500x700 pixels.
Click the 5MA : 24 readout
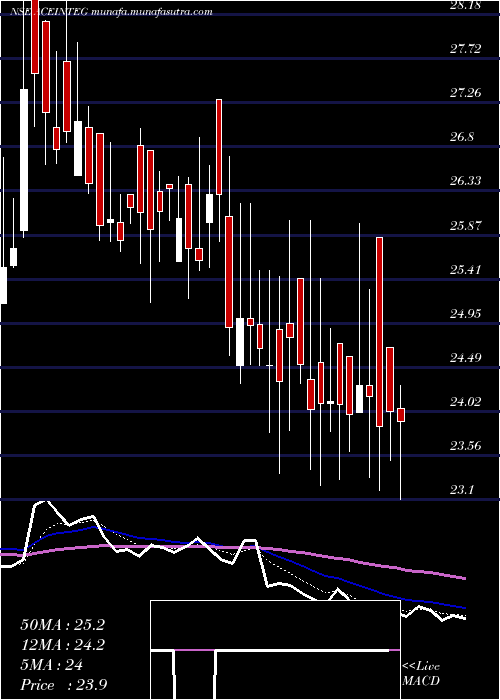tap(51, 665)
